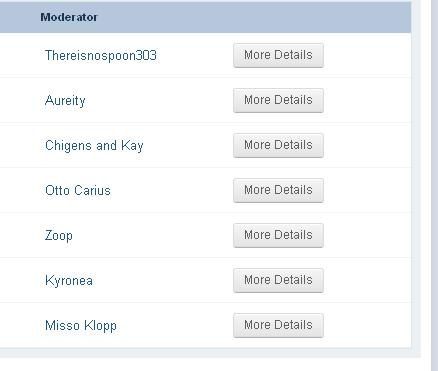Select the Kyronea moderator name
This screenshot has height=371, width=438.
tap(69, 281)
